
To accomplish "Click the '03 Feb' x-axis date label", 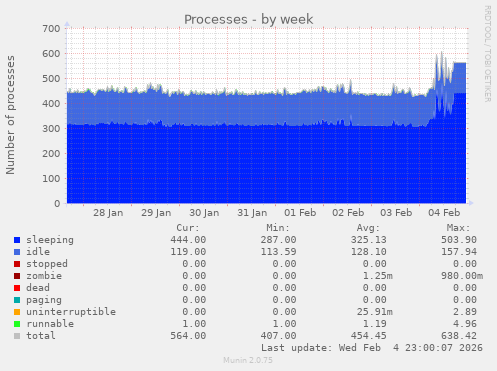I will [396, 213].
